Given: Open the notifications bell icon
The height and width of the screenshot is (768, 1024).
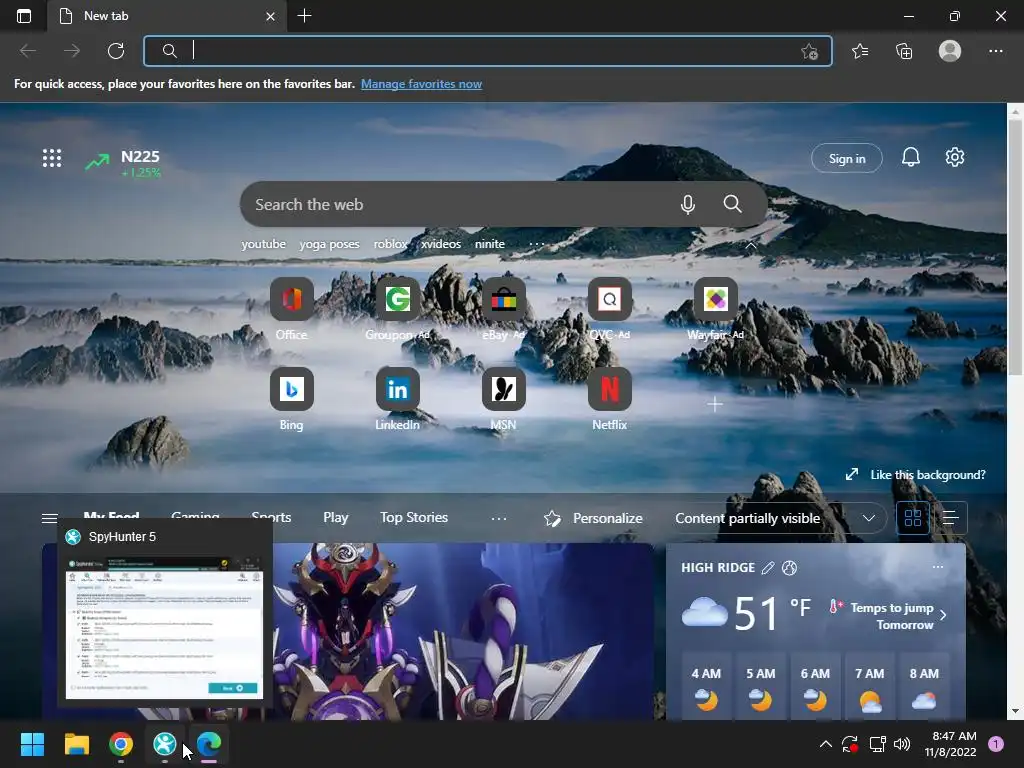Looking at the screenshot, I should point(910,157).
